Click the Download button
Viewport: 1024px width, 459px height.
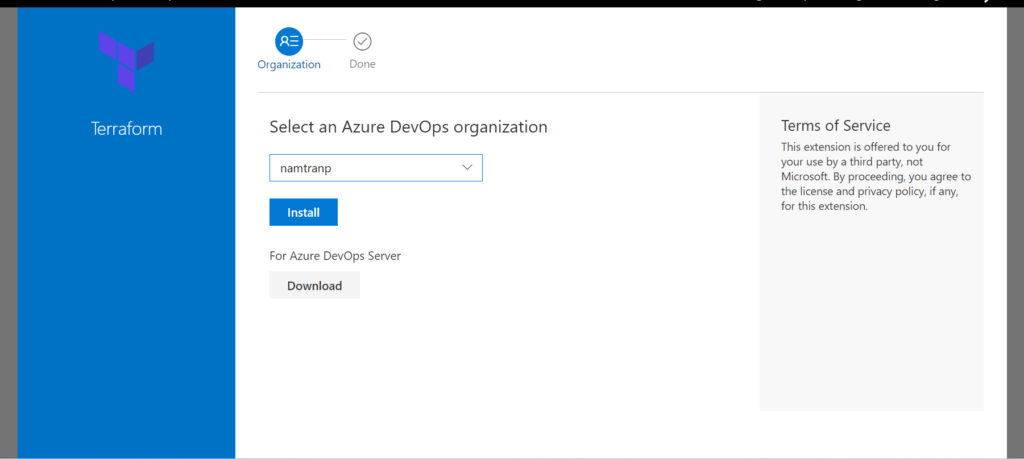point(314,285)
